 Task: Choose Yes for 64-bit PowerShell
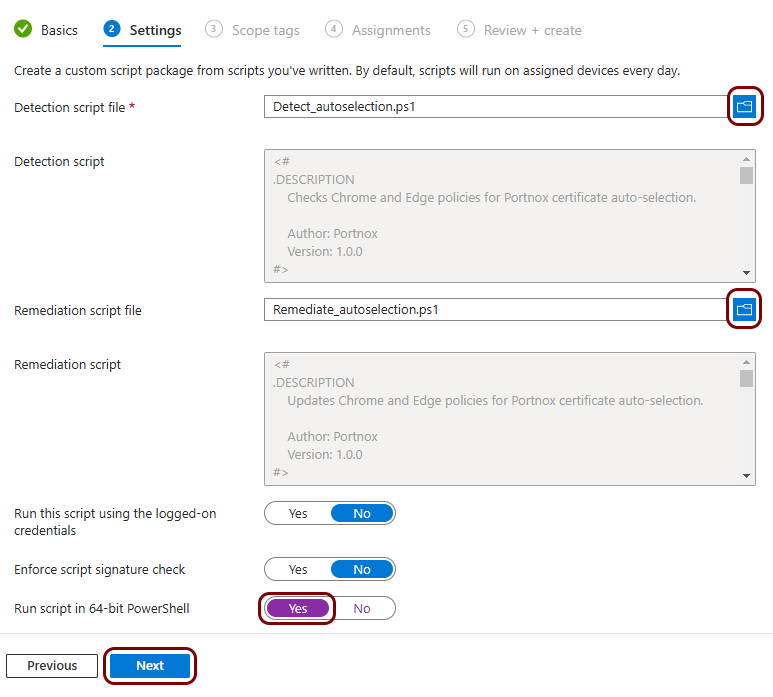[x=298, y=608]
